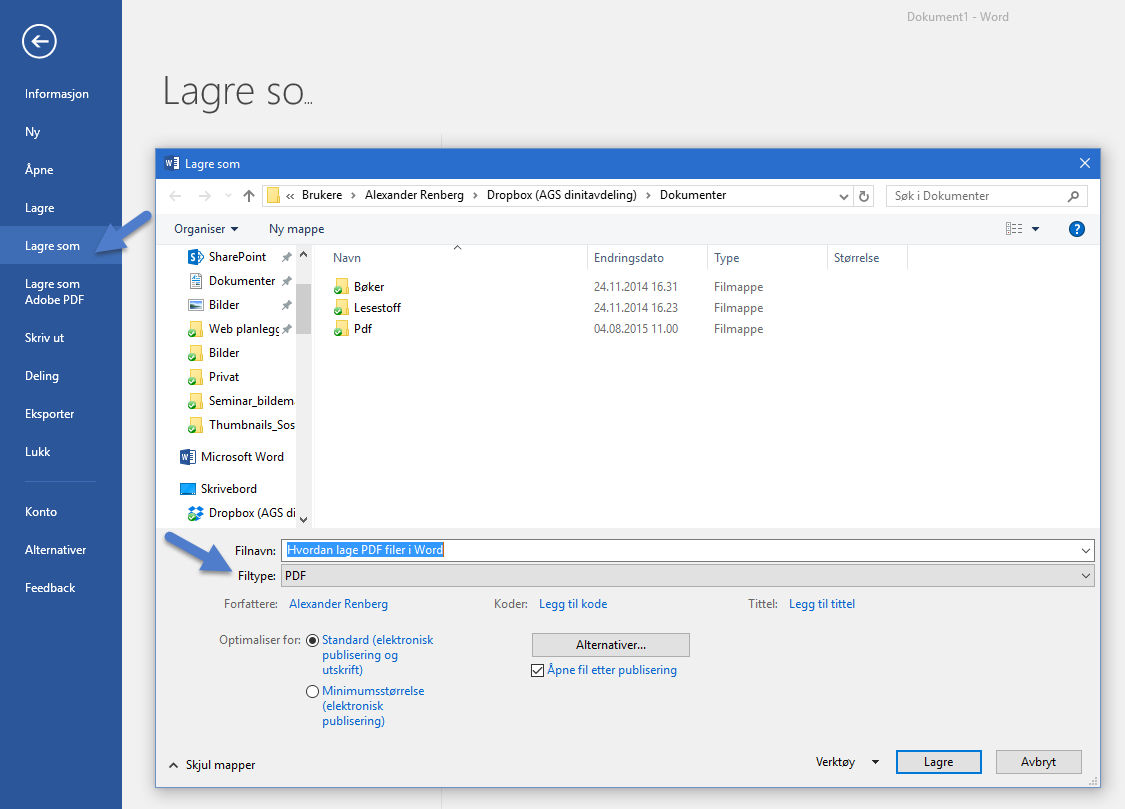Click the back navigation arrow in dialog
This screenshot has width=1125, height=809.
point(175,196)
